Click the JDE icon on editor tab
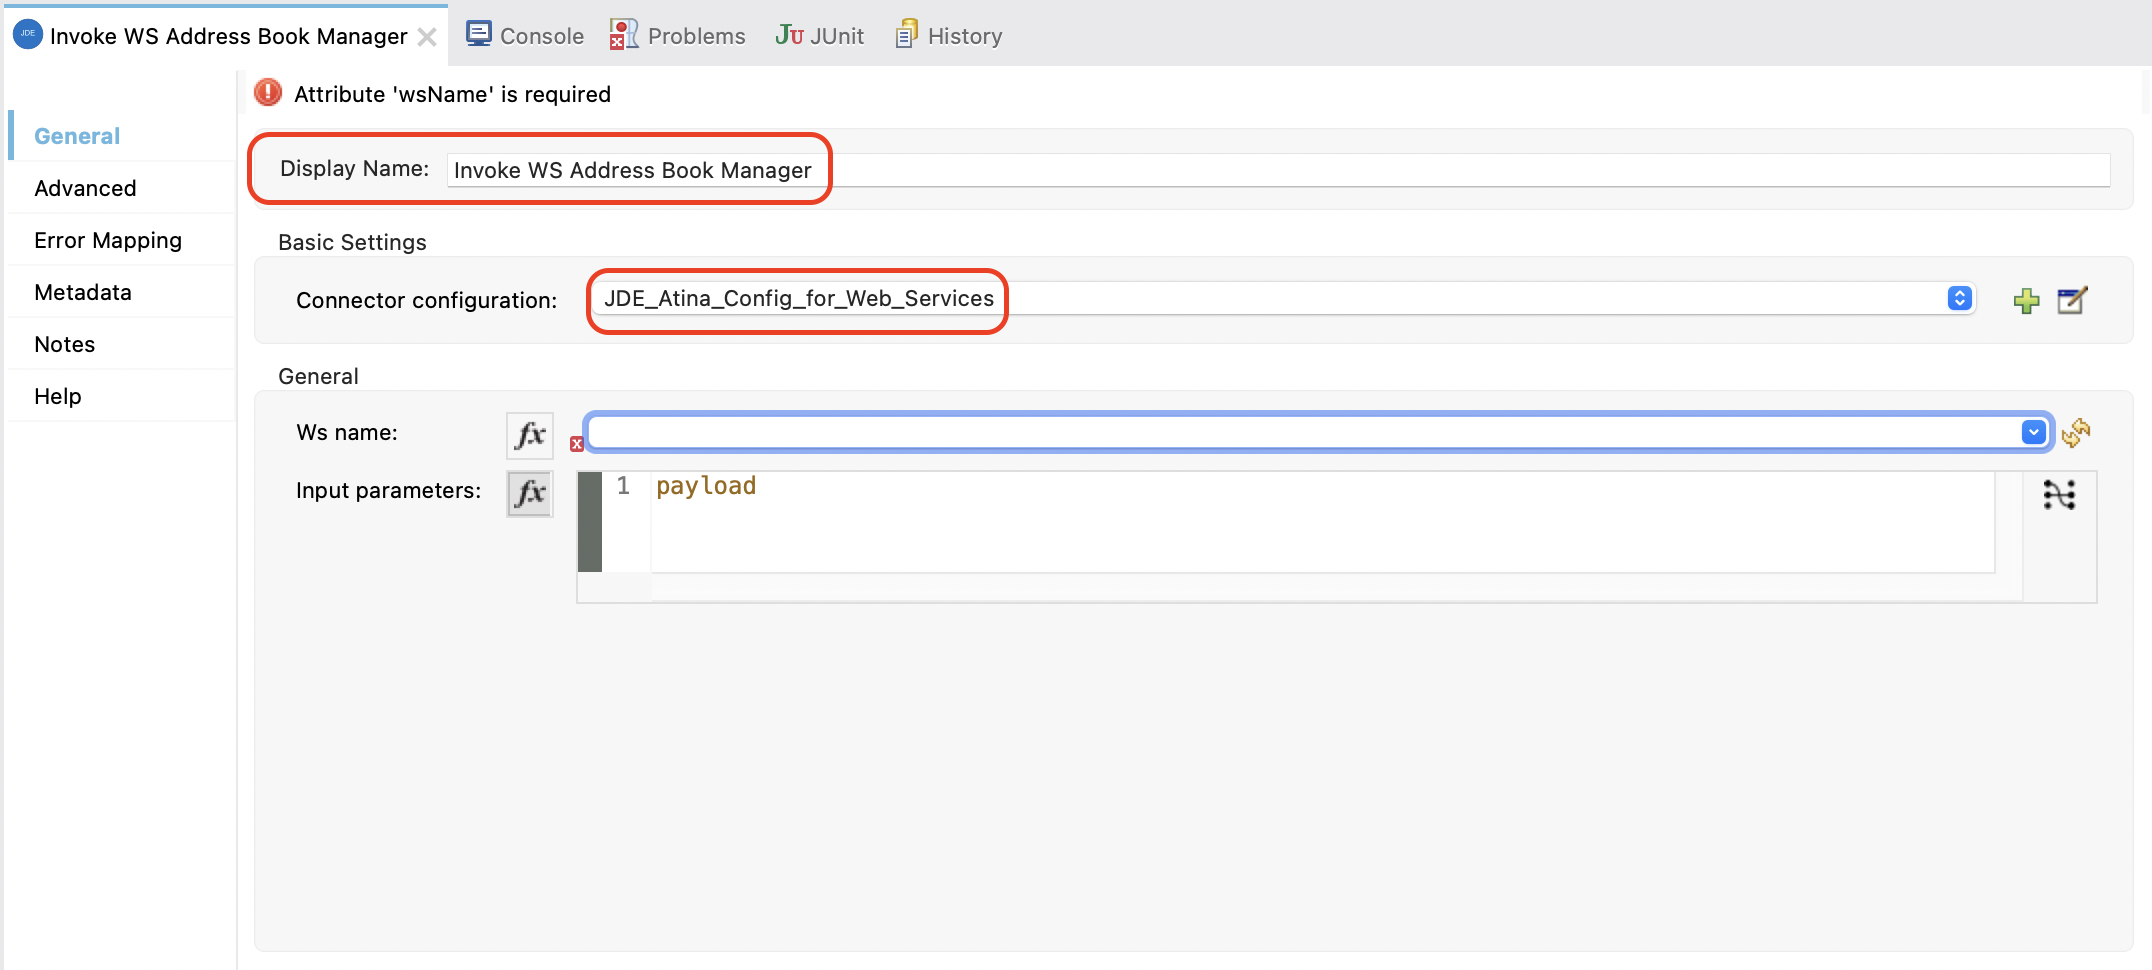2152x970 pixels. pyautogui.click(x=27, y=35)
